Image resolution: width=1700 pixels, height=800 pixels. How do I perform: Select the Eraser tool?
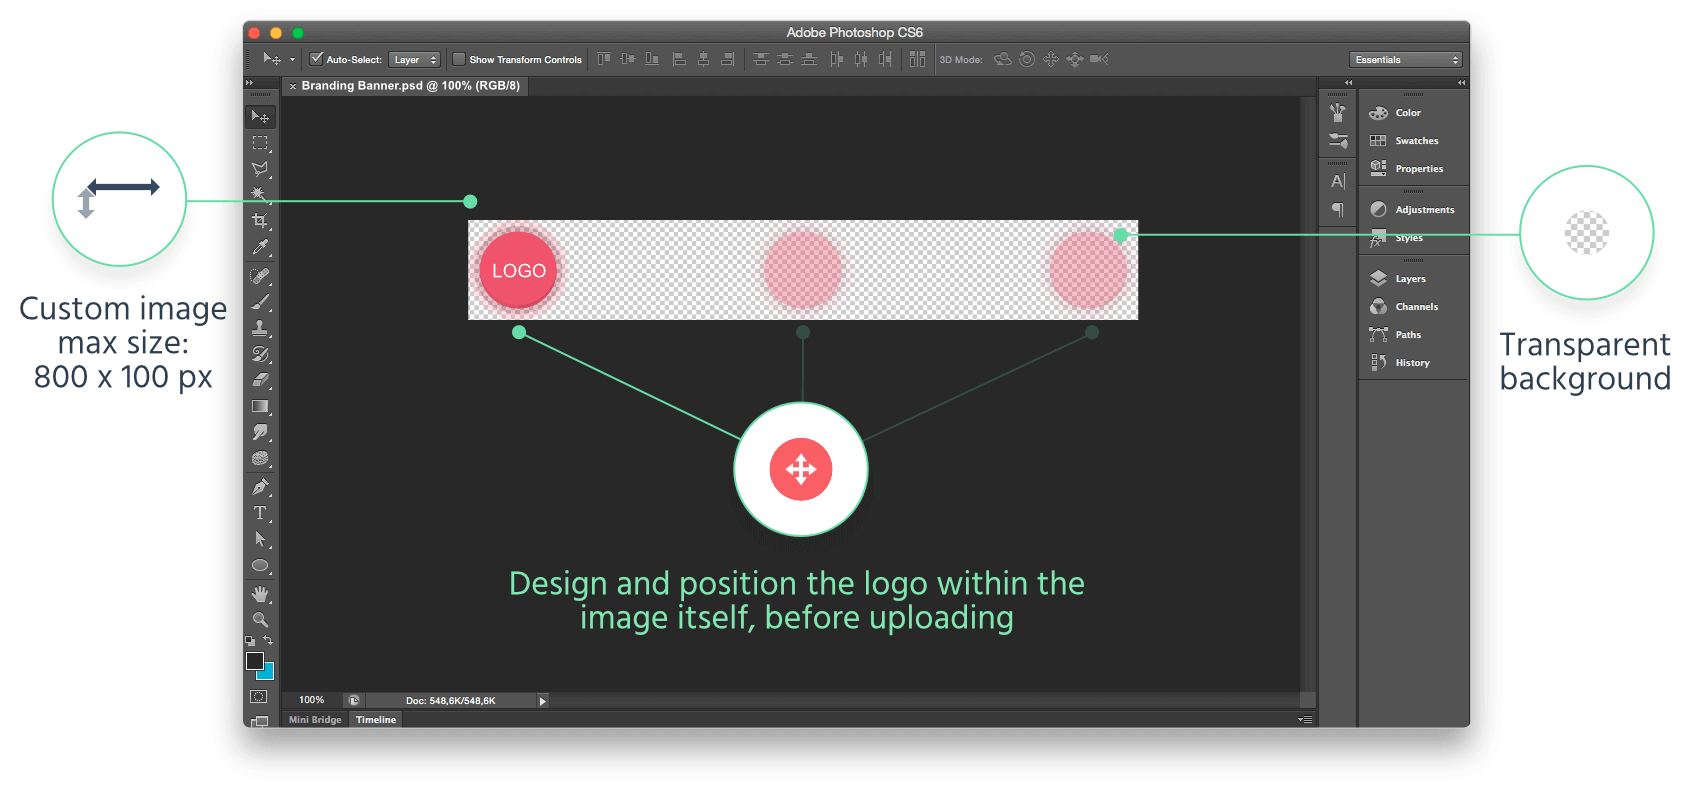tap(260, 380)
